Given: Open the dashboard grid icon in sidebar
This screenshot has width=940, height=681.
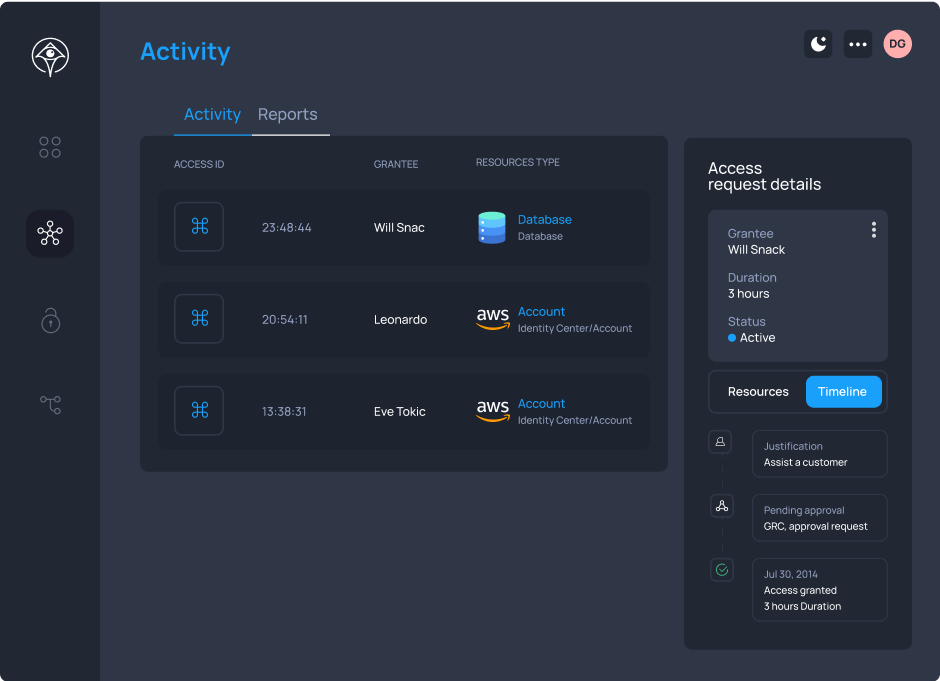Looking at the screenshot, I should [x=49, y=147].
